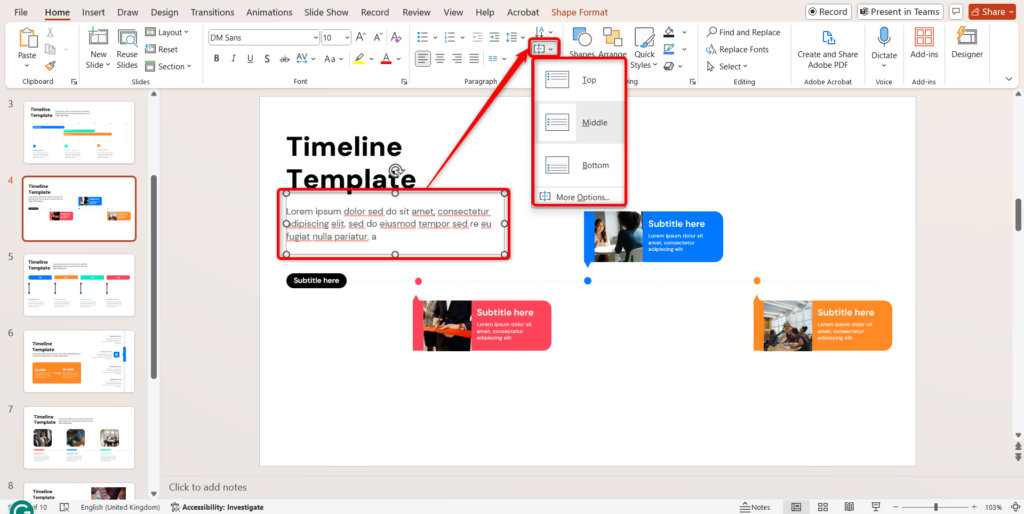Open Reuse Slides
Viewport: 1024px width, 514px height.
coord(127,46)
